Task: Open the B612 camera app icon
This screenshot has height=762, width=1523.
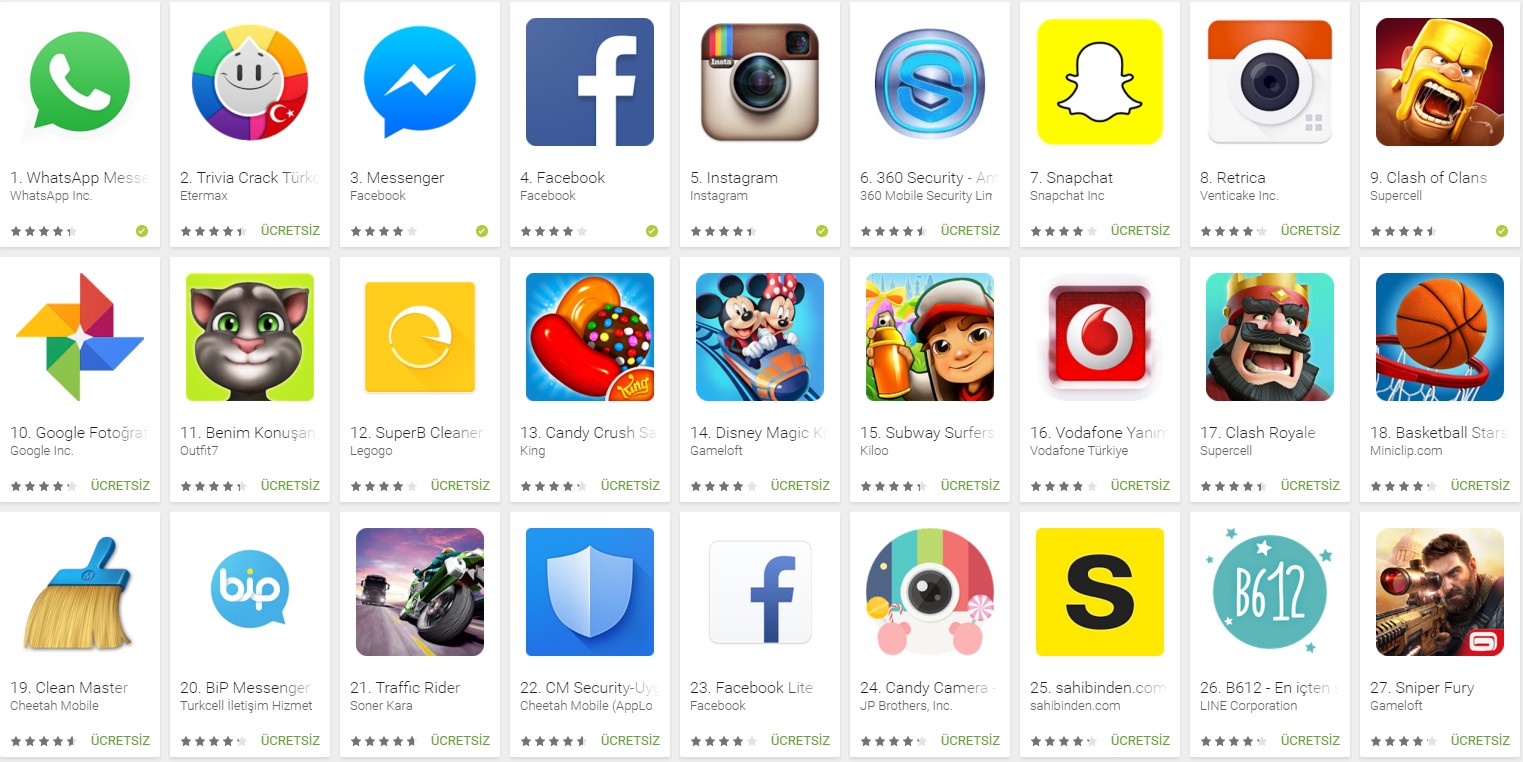Action: coord(1270,592)
